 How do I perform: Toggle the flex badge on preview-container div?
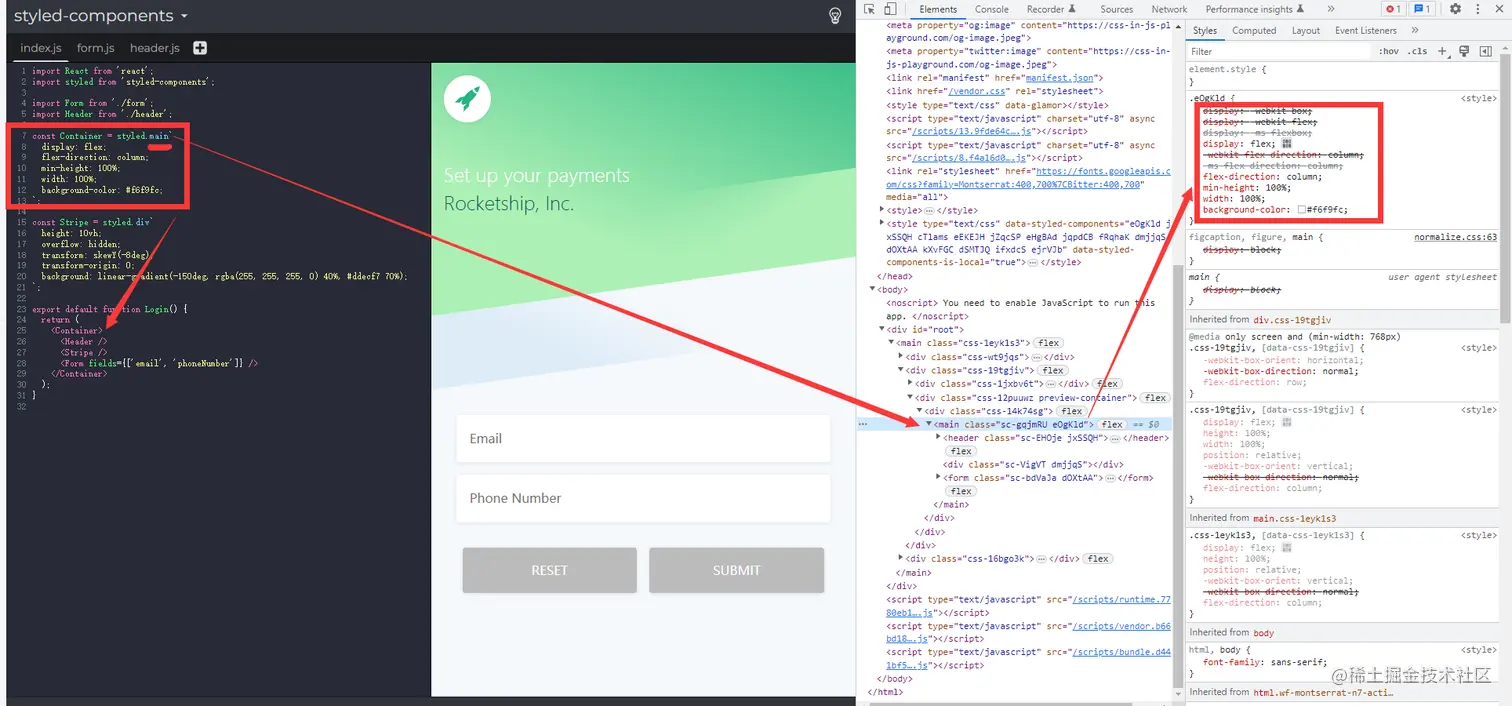click(x=1155, y=397)
